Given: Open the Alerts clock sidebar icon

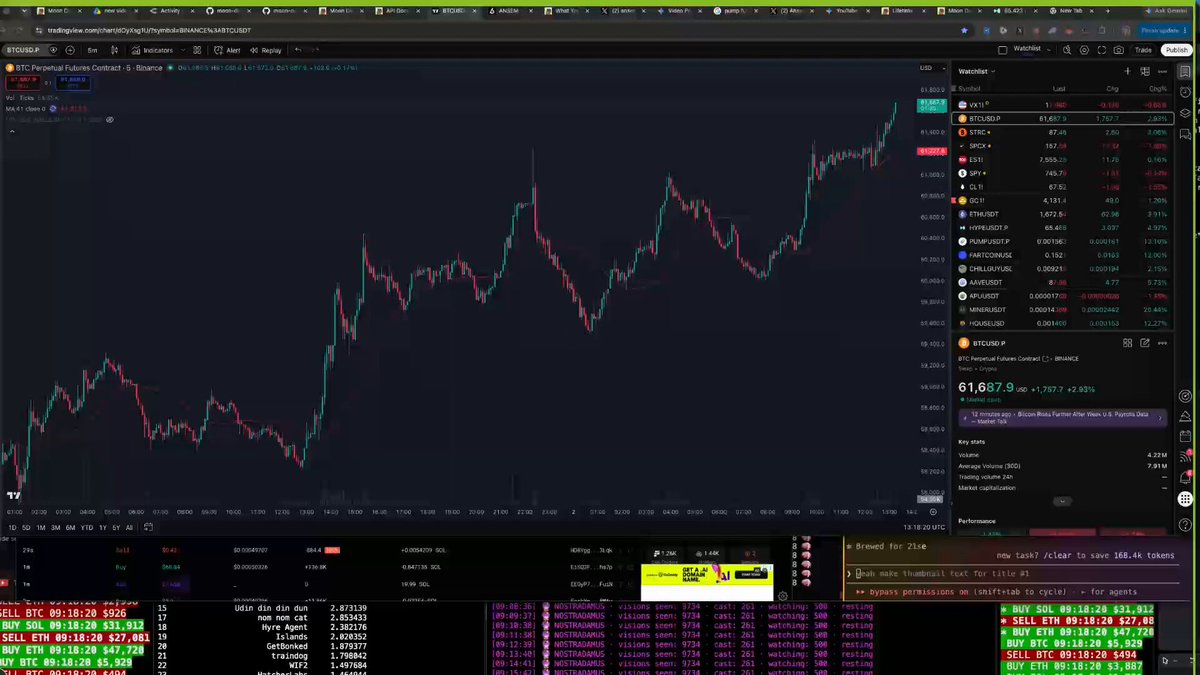Looking at the screenshot, I should point(1185,93).
